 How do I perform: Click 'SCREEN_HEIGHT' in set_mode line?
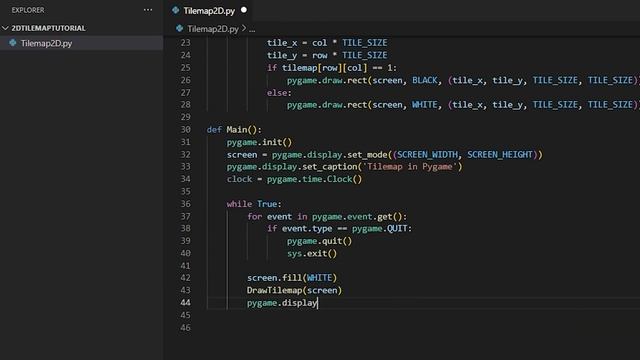(x=500, y=155)
